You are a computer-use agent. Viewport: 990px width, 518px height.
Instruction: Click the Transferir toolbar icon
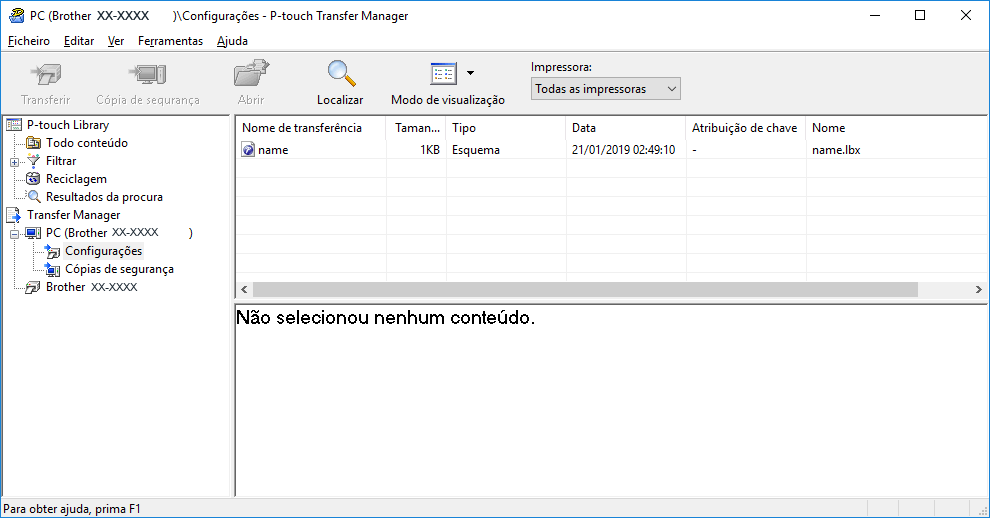[x=46, y=75]
